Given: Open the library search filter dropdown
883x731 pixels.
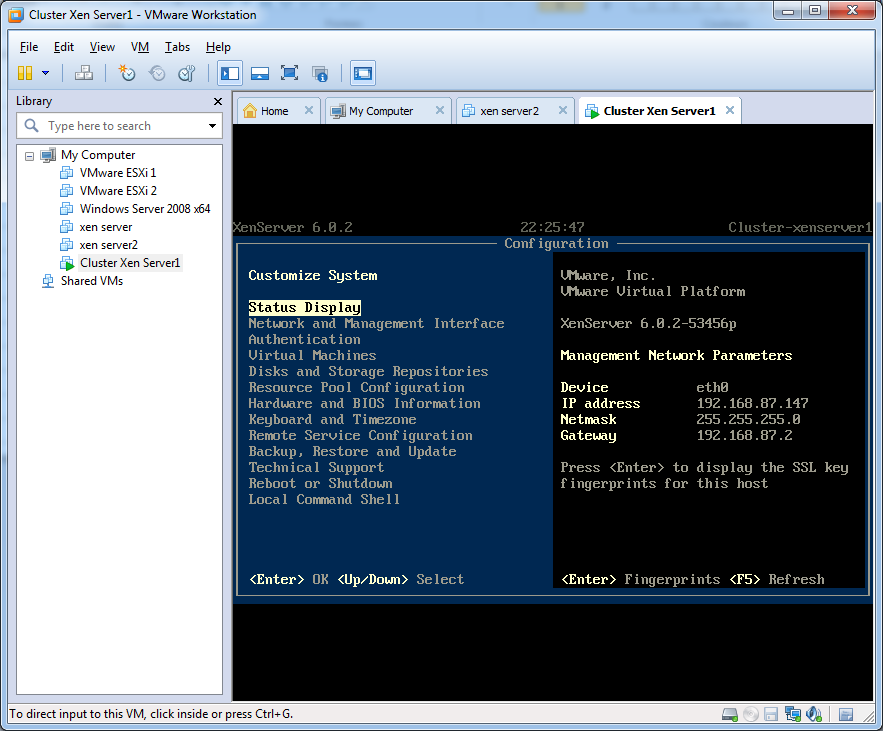Looking at the screenshot, I should [212, 126].
